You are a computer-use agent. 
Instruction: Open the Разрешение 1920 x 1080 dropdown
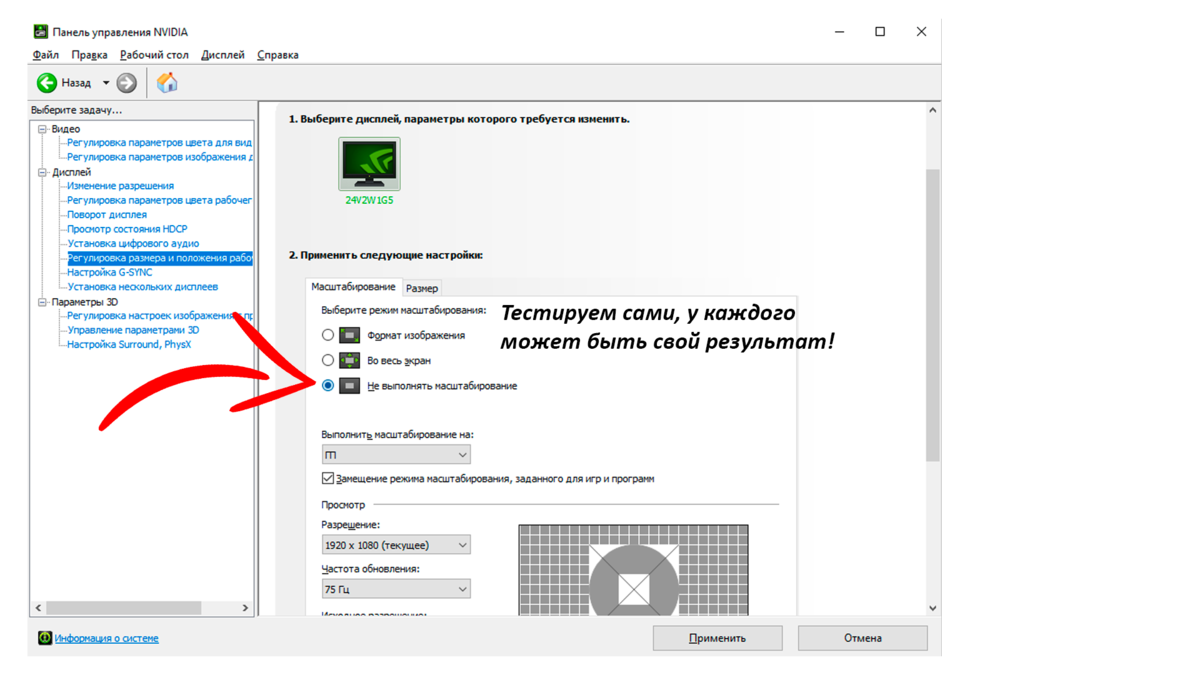396,545
